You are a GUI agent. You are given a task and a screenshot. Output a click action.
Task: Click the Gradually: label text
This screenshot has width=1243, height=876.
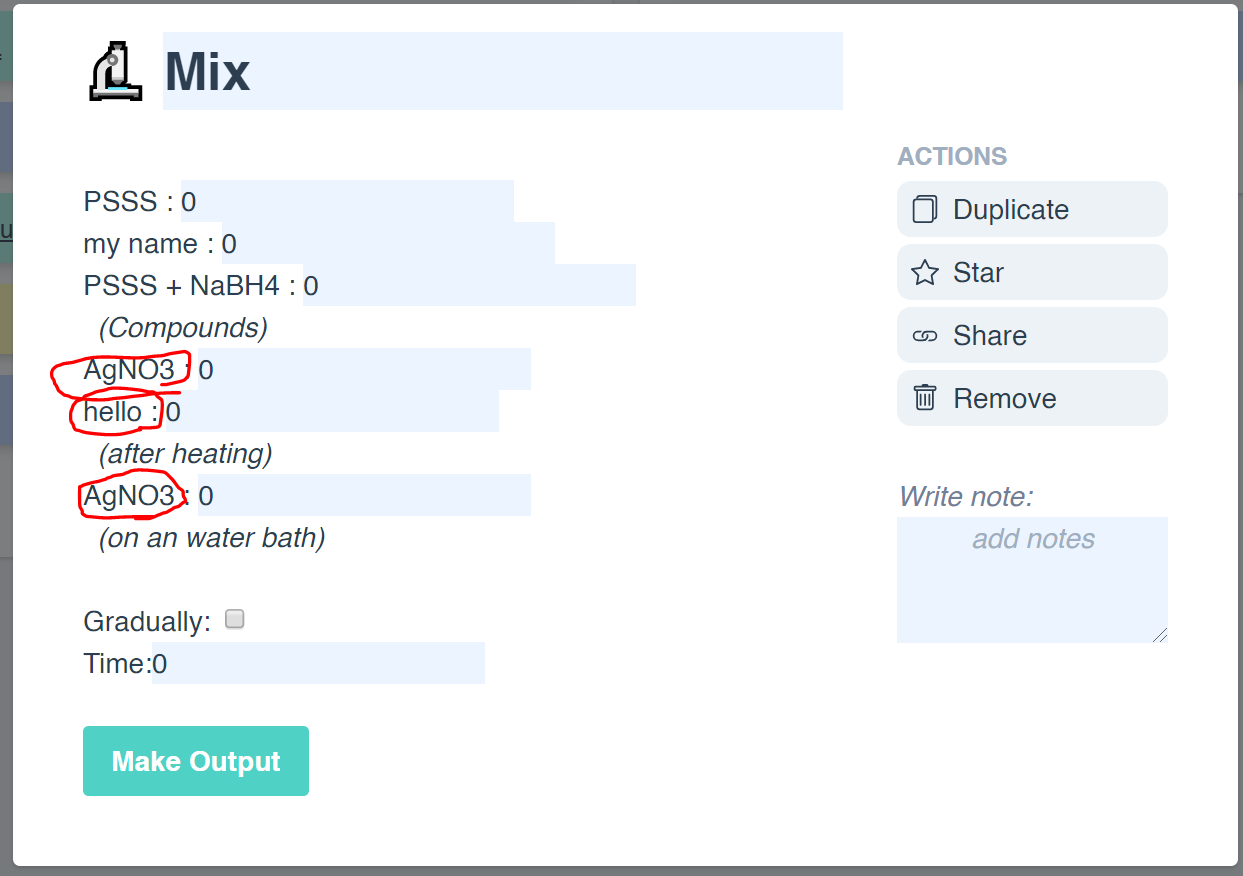[x=147, y=622]
